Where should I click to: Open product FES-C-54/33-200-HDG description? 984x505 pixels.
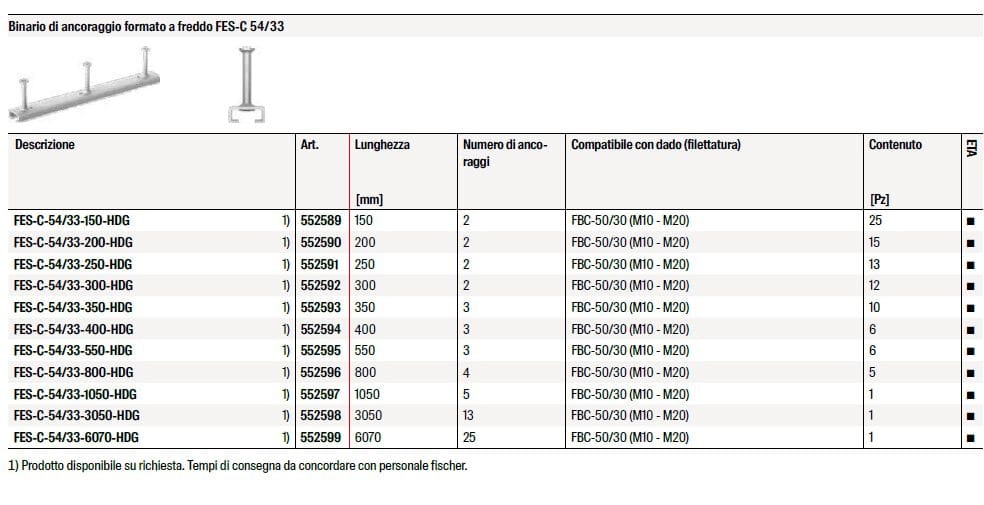point(73,242)
